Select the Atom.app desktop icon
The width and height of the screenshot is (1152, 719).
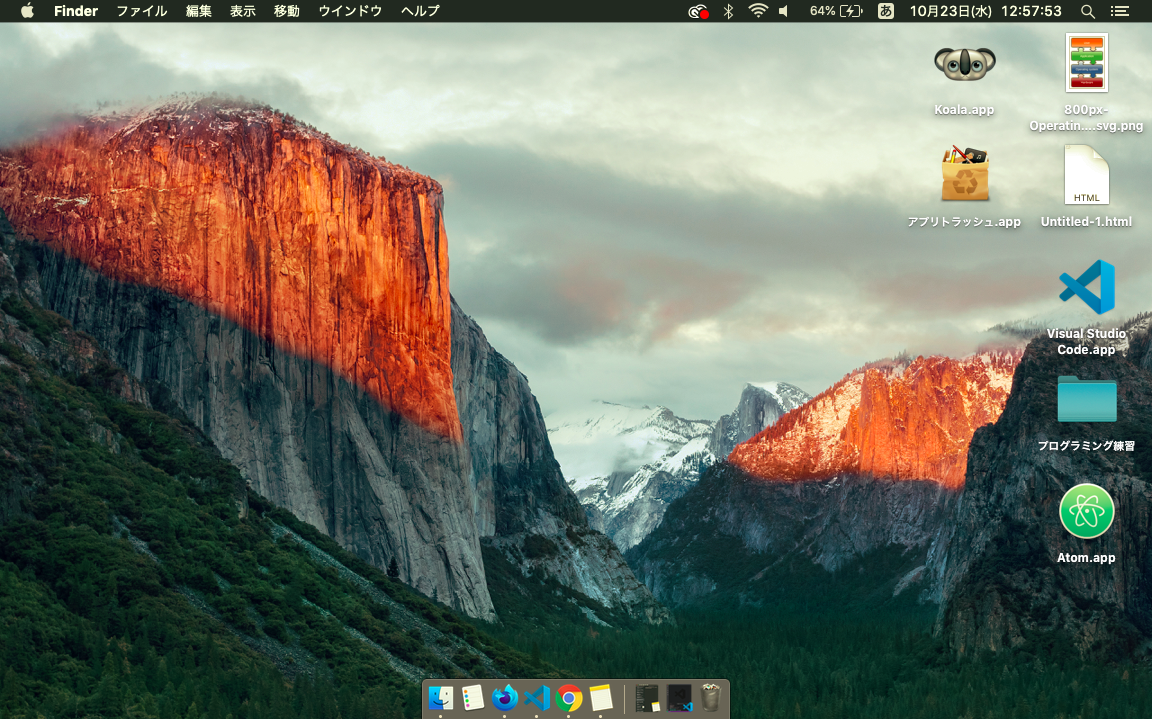(1087, 511)
